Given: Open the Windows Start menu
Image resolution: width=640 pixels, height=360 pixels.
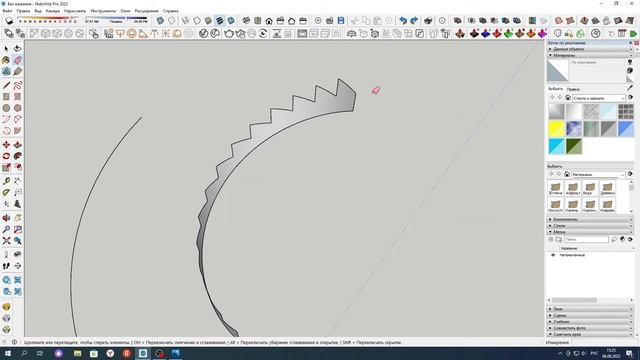Looking at the screenshot, I should (x=8, y=353).
